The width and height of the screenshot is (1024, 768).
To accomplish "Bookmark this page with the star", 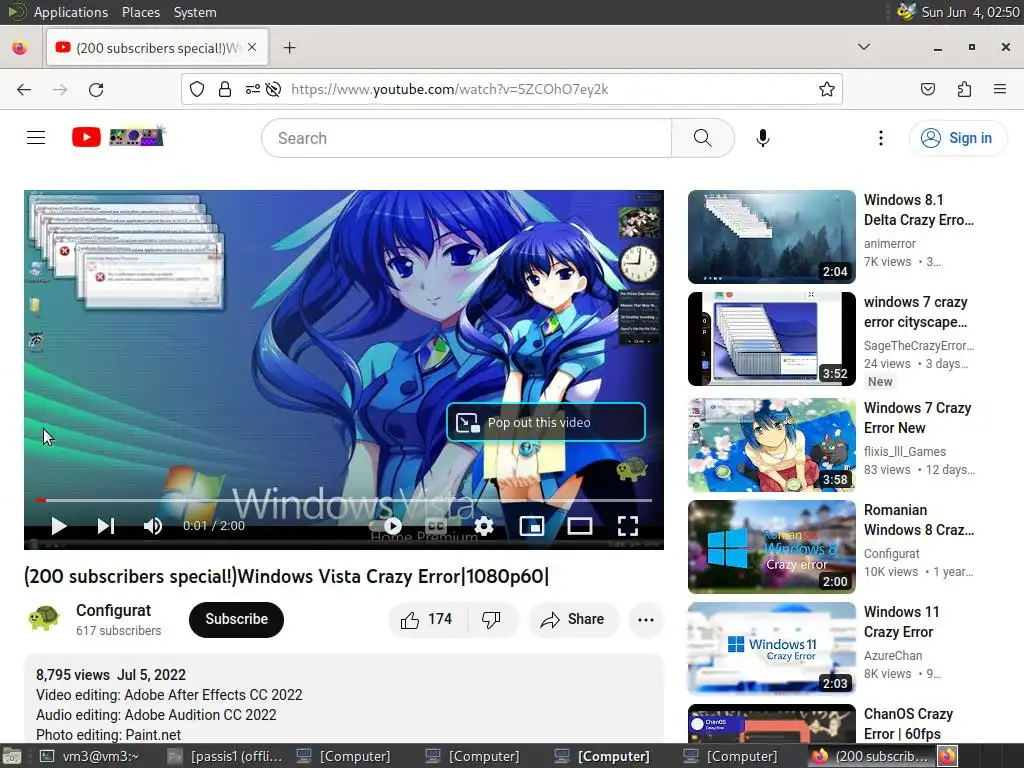I will [826, 89].
